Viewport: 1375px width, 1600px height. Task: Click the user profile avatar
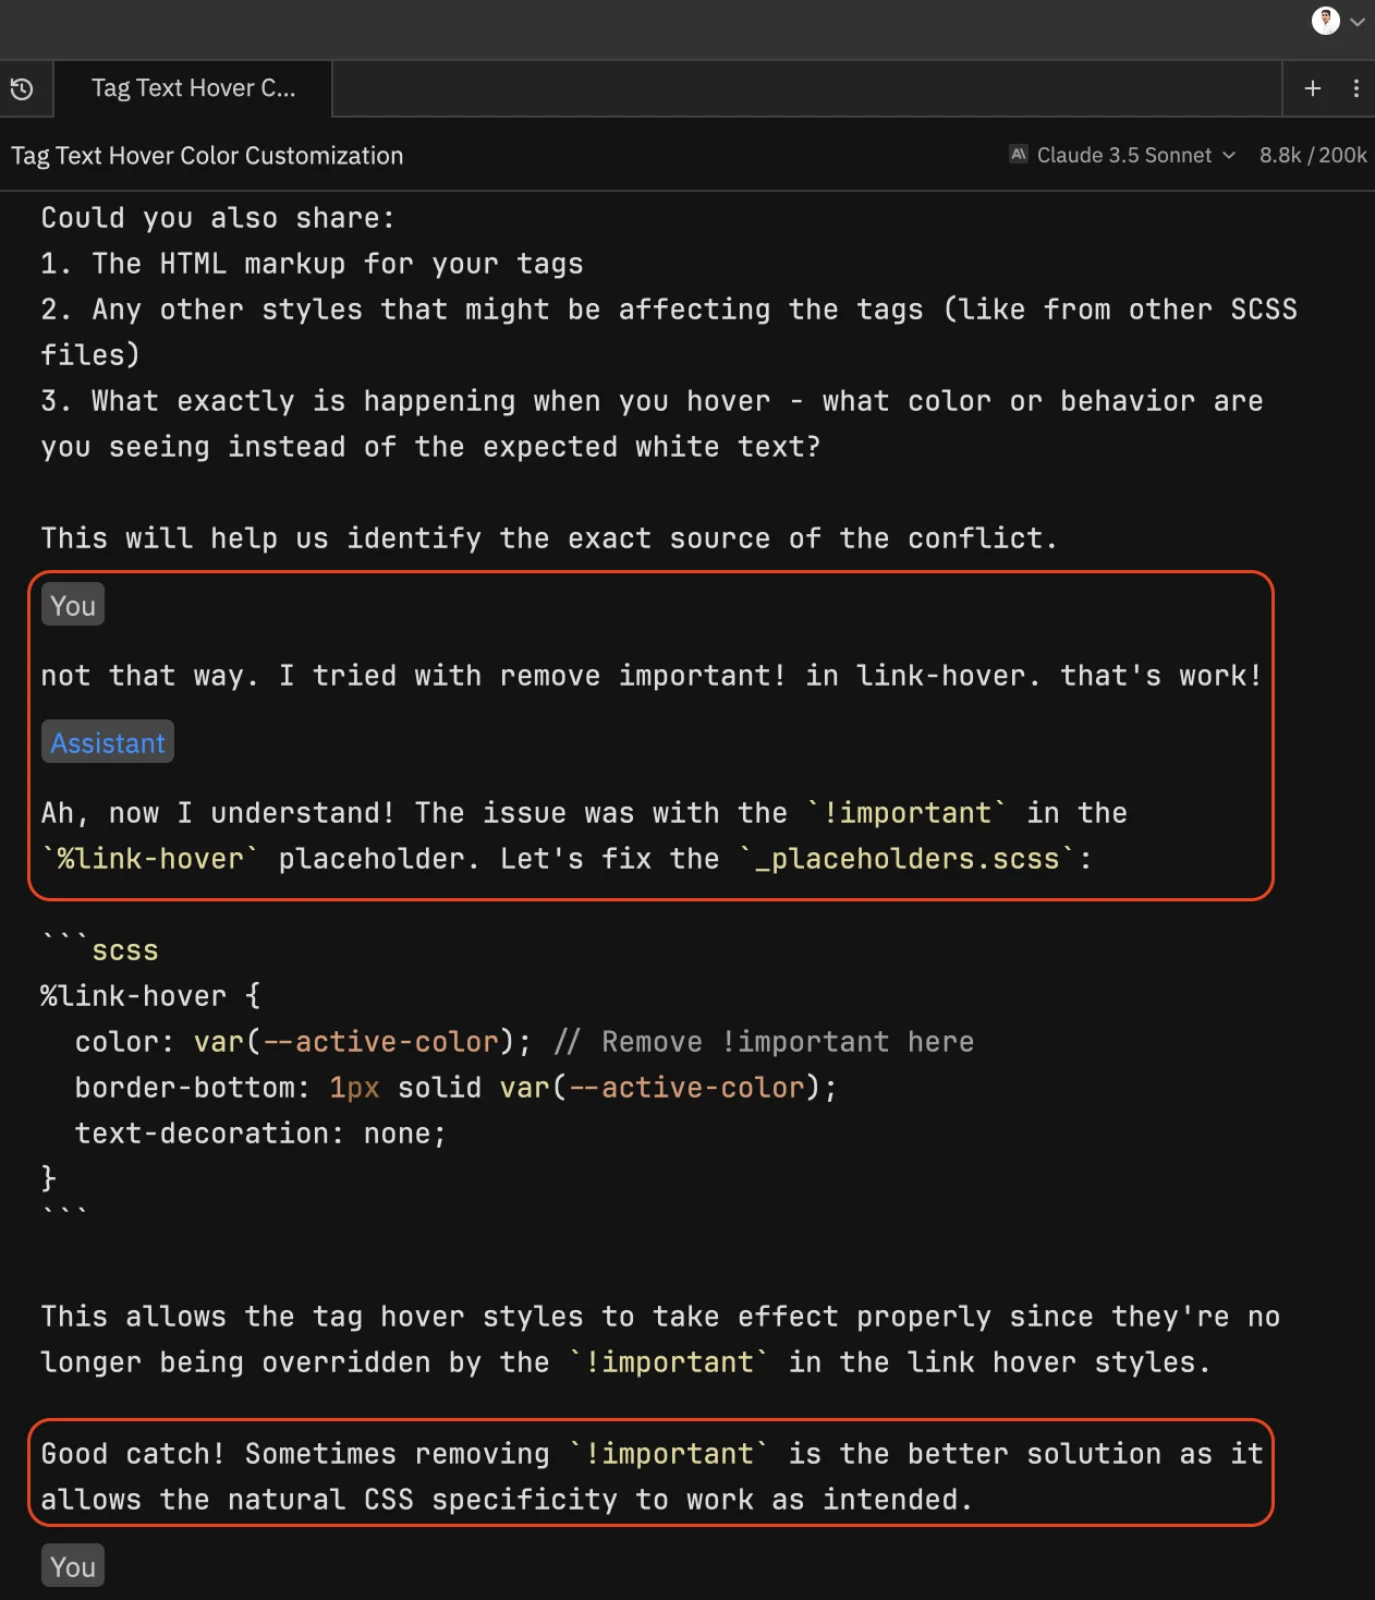(x=1325, y=21)
